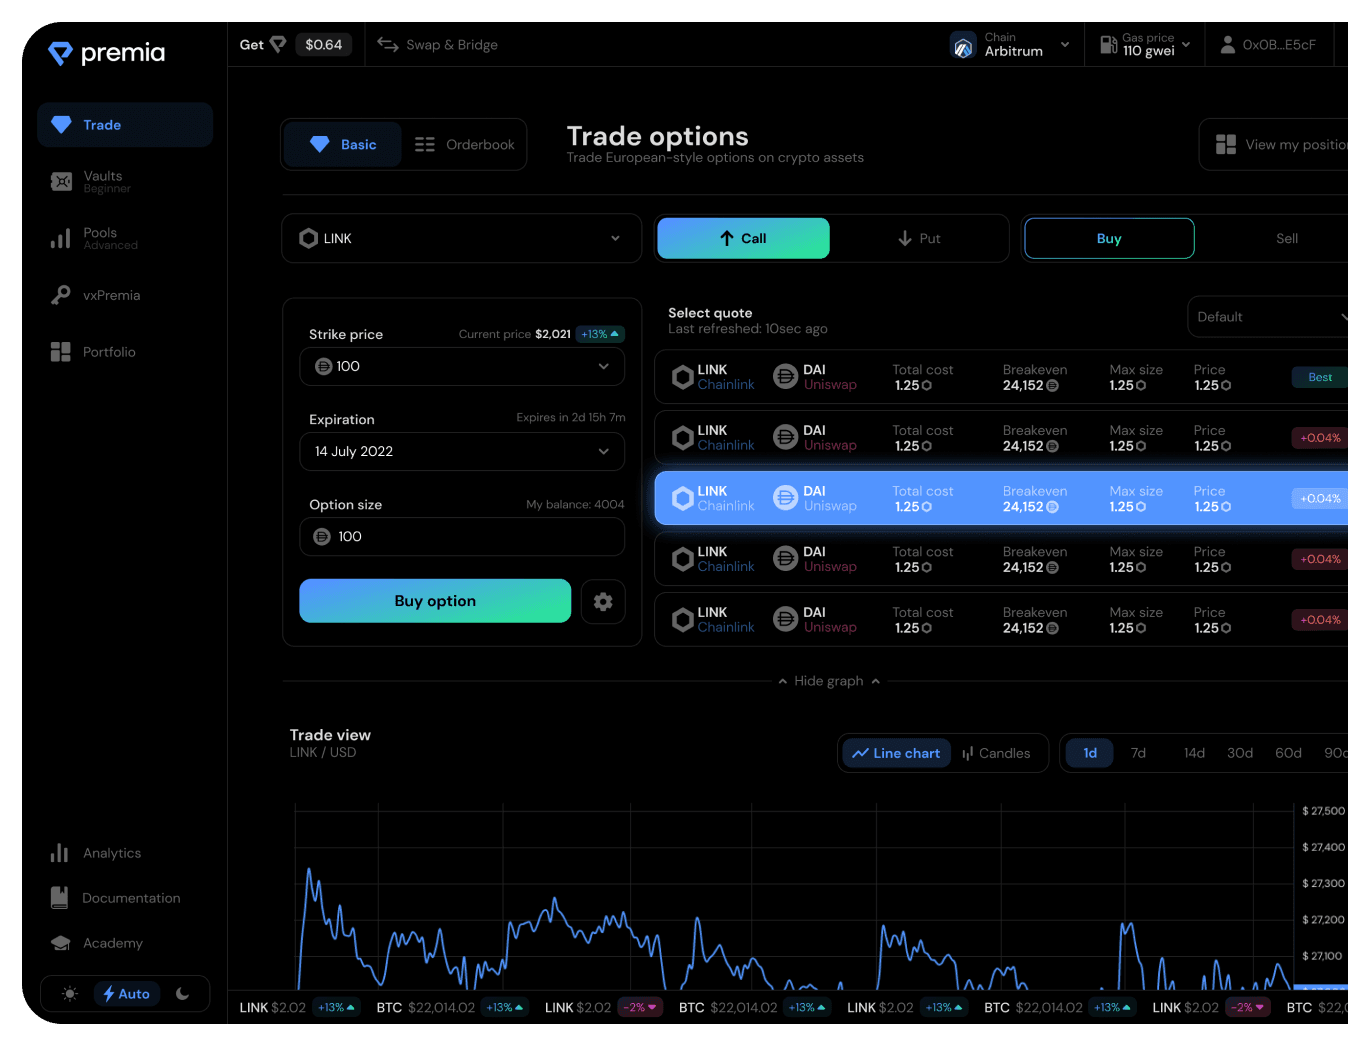Choose the Buy side toggle
Viewport: 1348px width, 1046px height.
[1109, 238]
